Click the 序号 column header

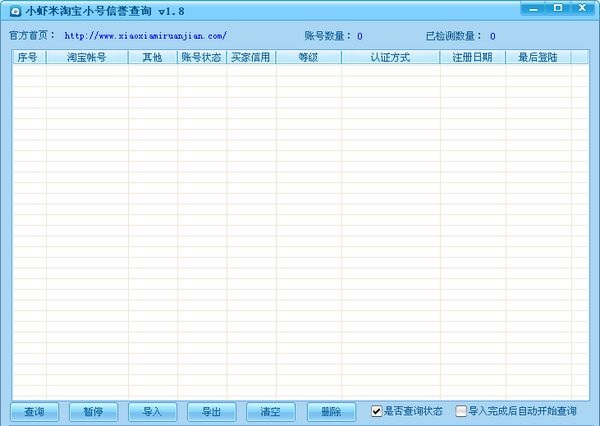pyautogui.click(x=28, y=58)
